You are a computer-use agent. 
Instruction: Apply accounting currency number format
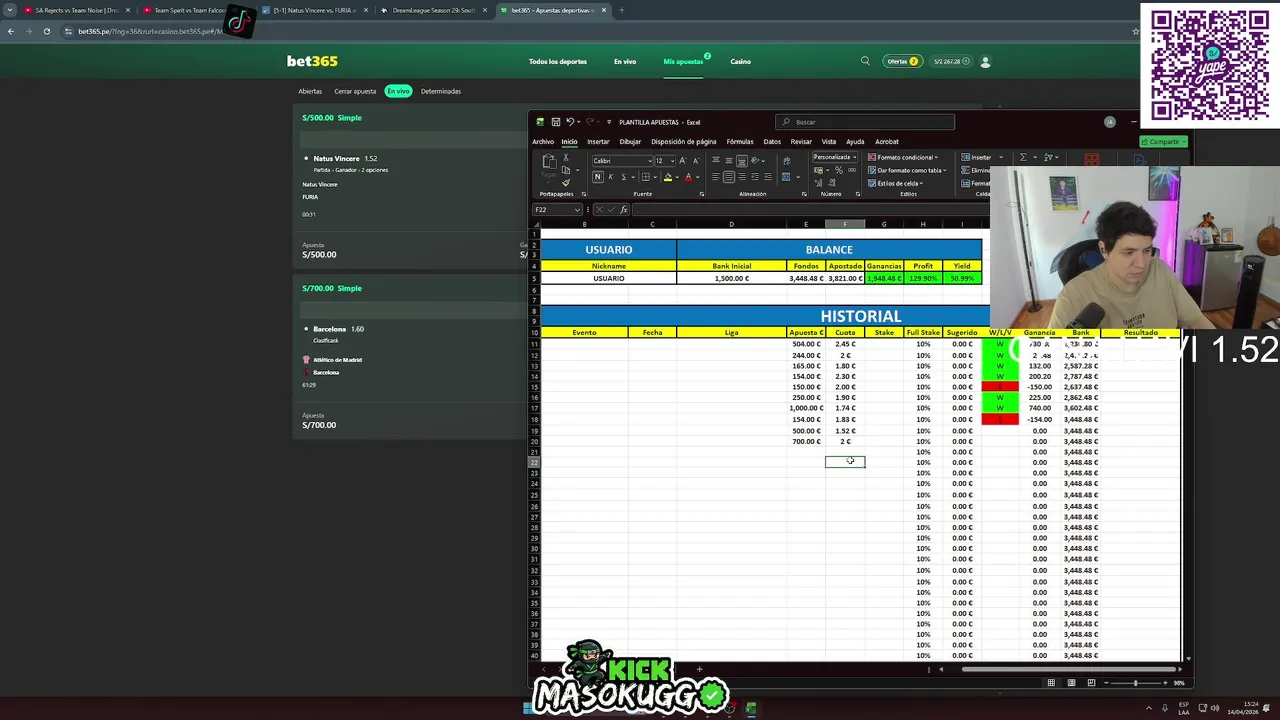(818, 170)
